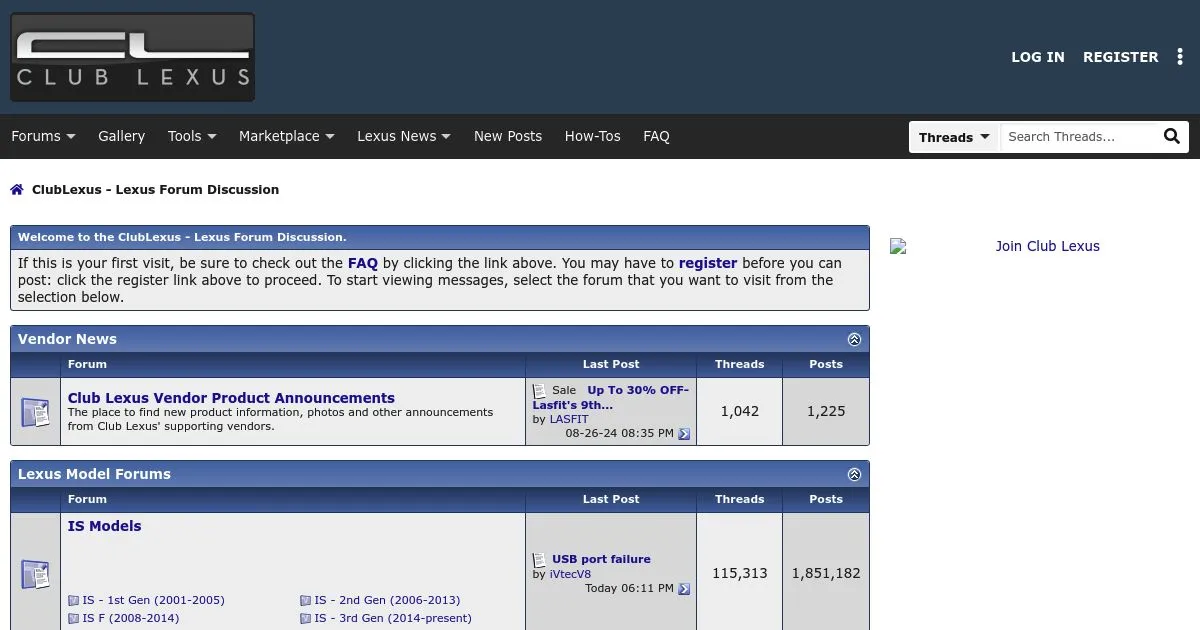This screenshot has height=630, width=1200.
Task: Click the home icon in breadcrumb
Action: (x=17, y=190)
